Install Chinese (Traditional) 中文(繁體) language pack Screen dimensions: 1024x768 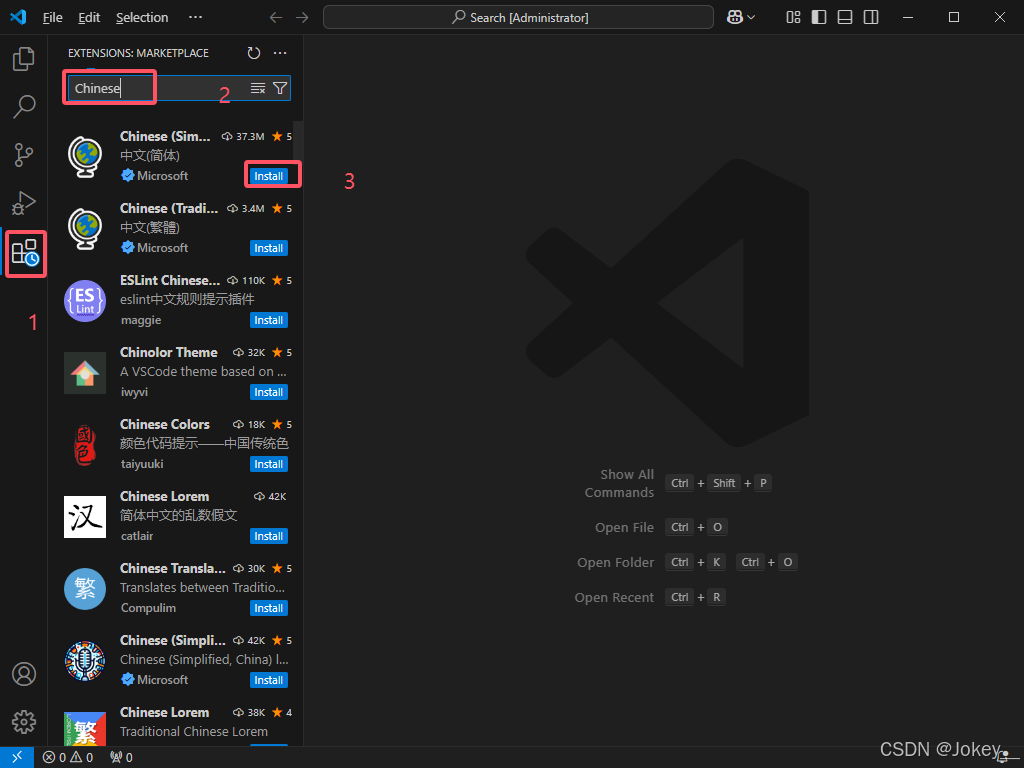pos(268,248)
